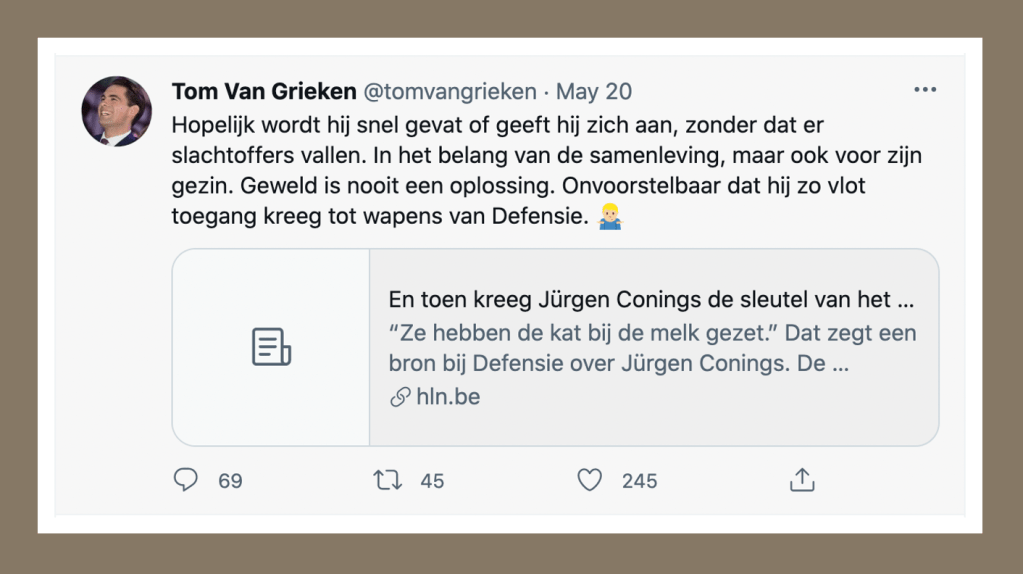Click the article document icon in link card
1023x574 pixels.
271,347
